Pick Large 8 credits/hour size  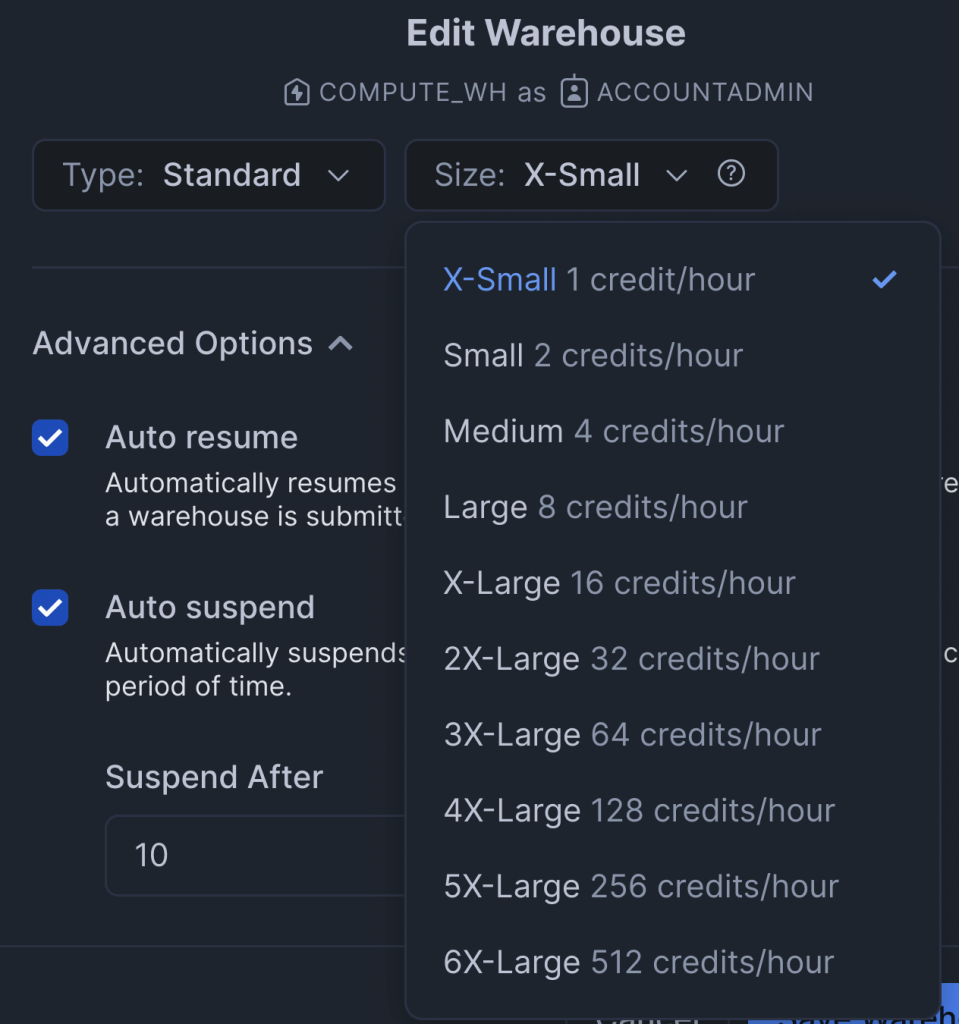595,508
